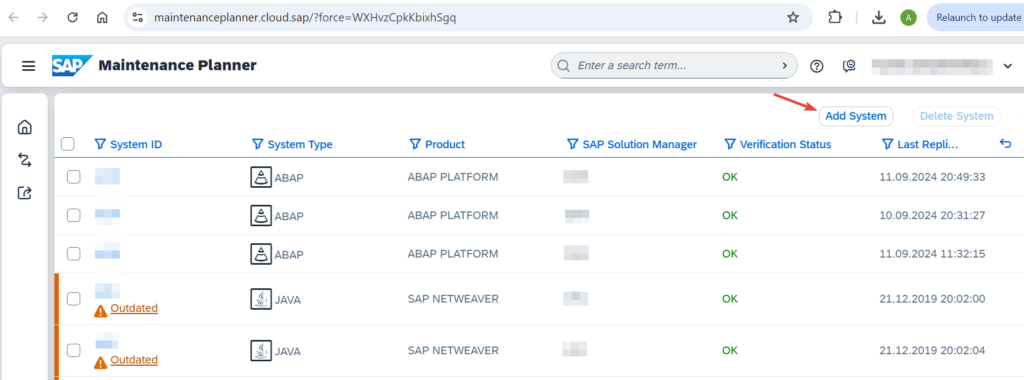This screenshot has width=1024, height=380.
Task: Open site information icon in address bar
Action: point(137,18)
